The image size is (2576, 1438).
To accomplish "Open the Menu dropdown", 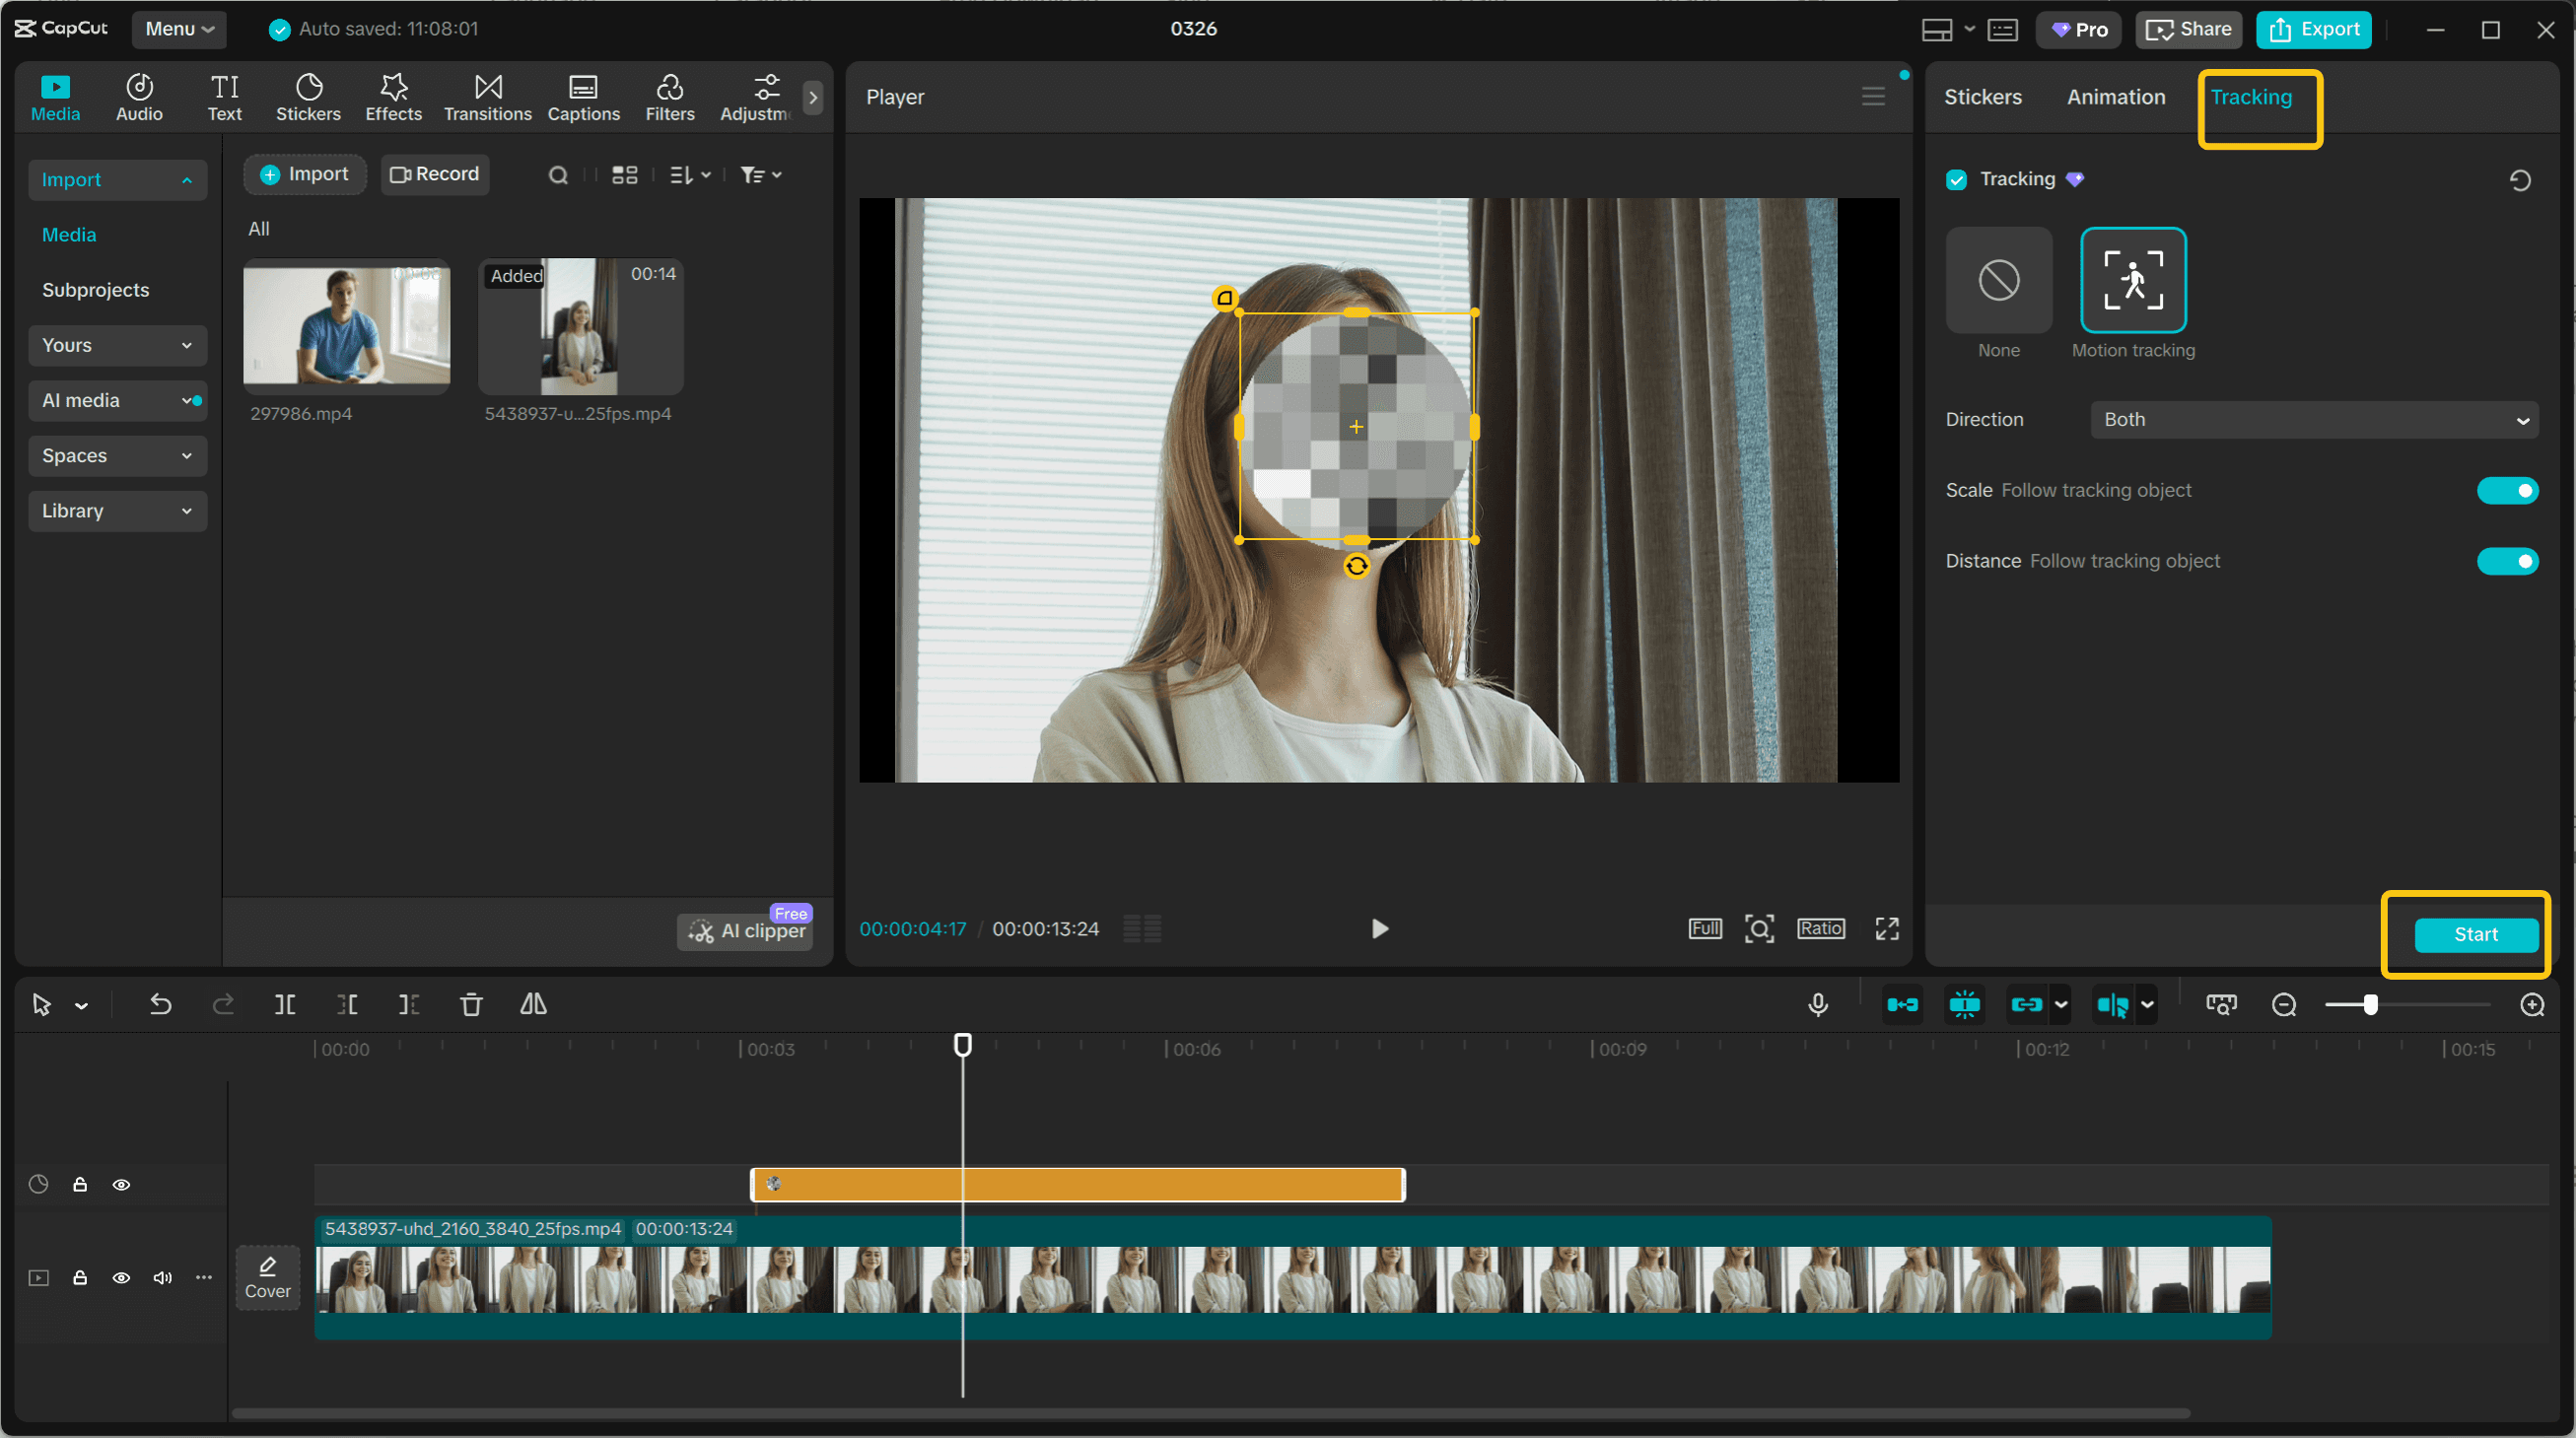I will click(x=179, y=29).
